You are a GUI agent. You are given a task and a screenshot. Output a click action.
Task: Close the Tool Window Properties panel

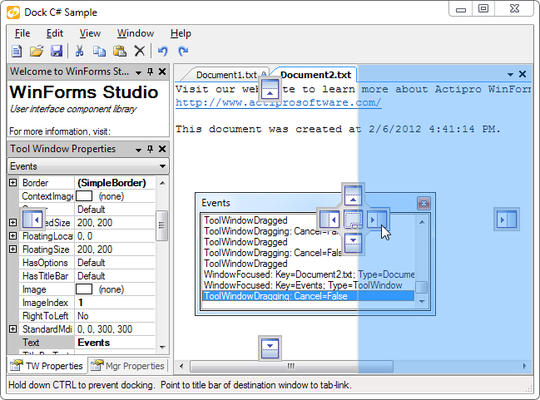(162, 149)
